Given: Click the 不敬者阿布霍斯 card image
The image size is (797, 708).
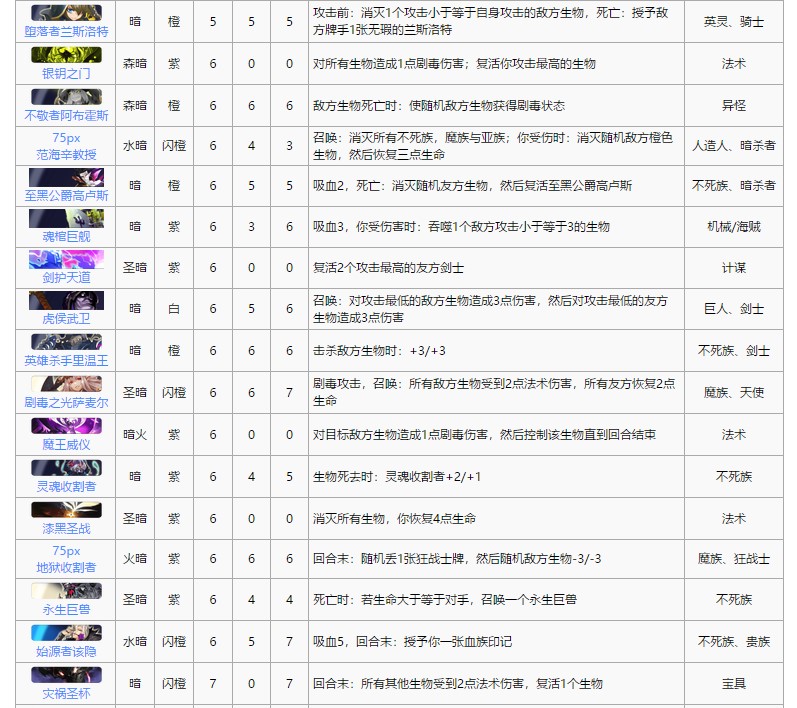Looking at the screenshot, I should (66, 97).
